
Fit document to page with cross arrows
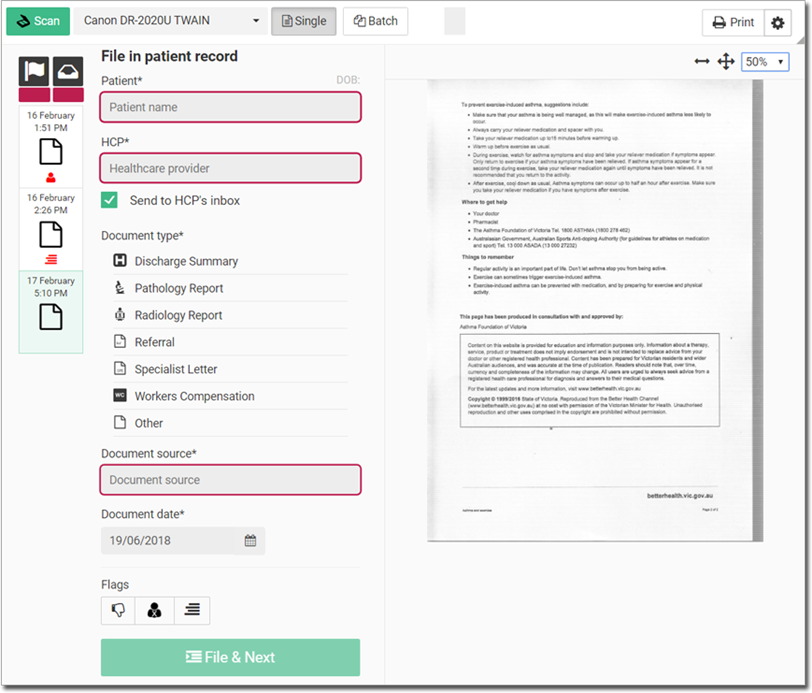pos(726,62)
